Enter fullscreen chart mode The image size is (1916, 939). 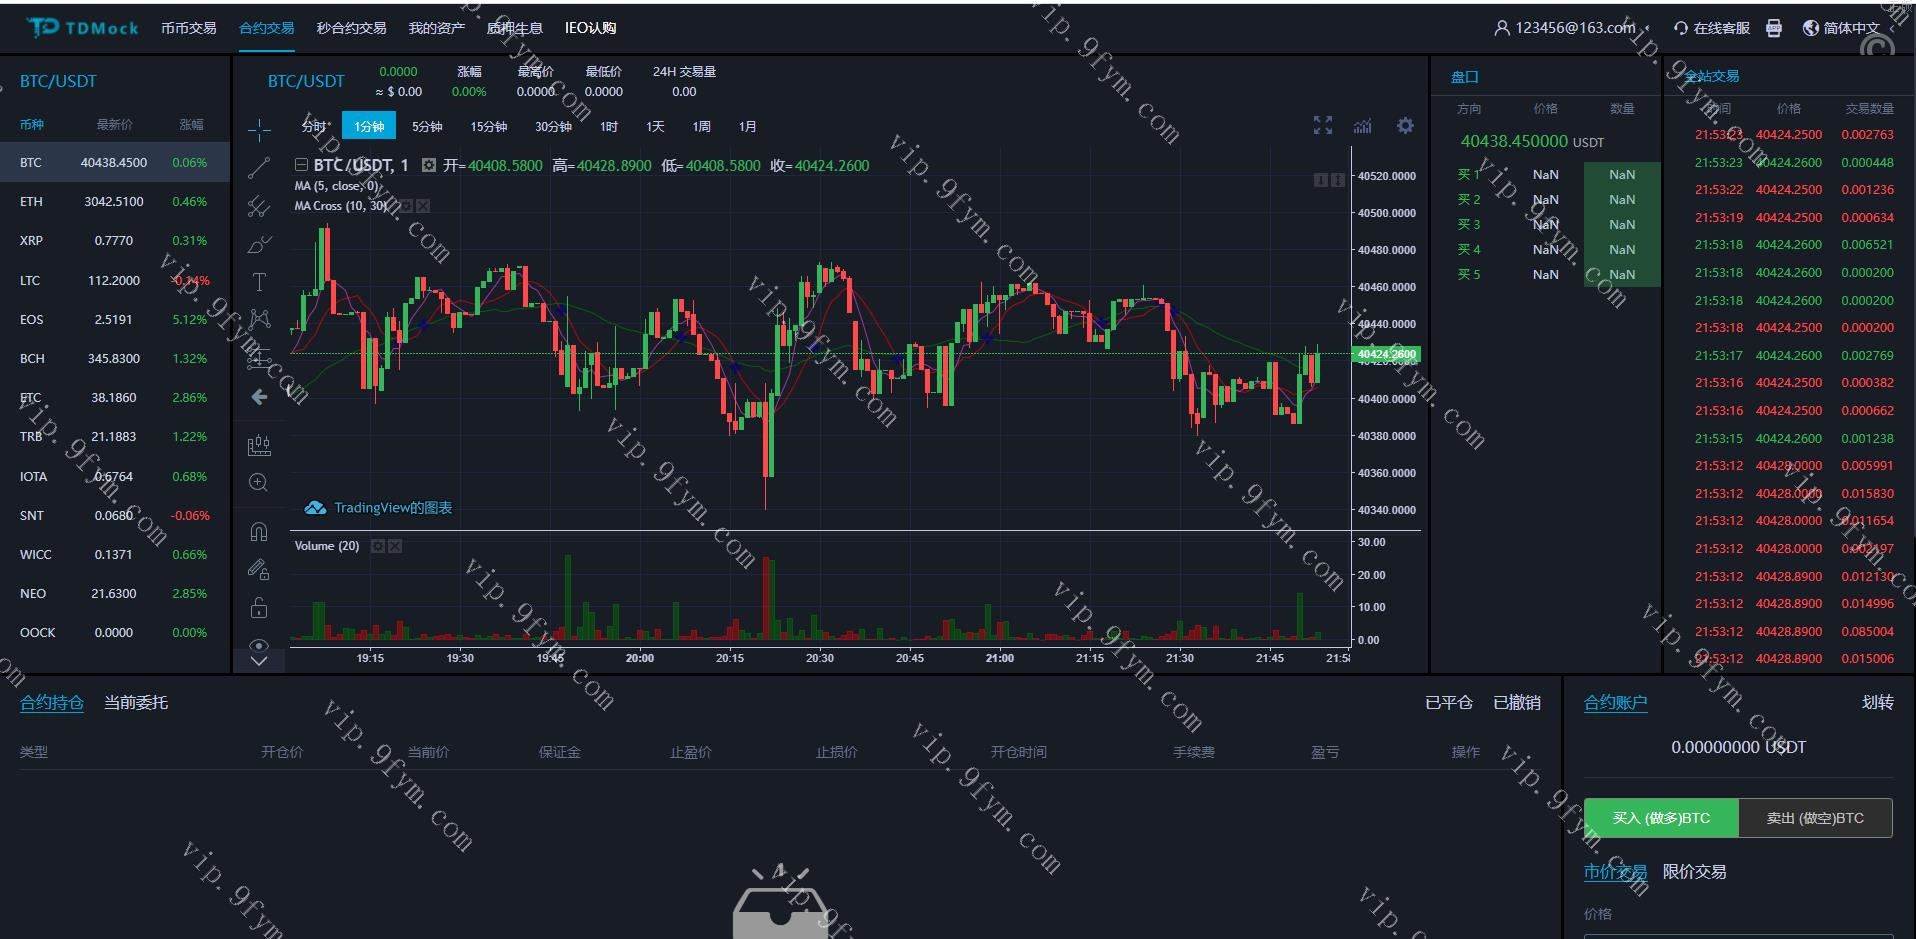1323,126
